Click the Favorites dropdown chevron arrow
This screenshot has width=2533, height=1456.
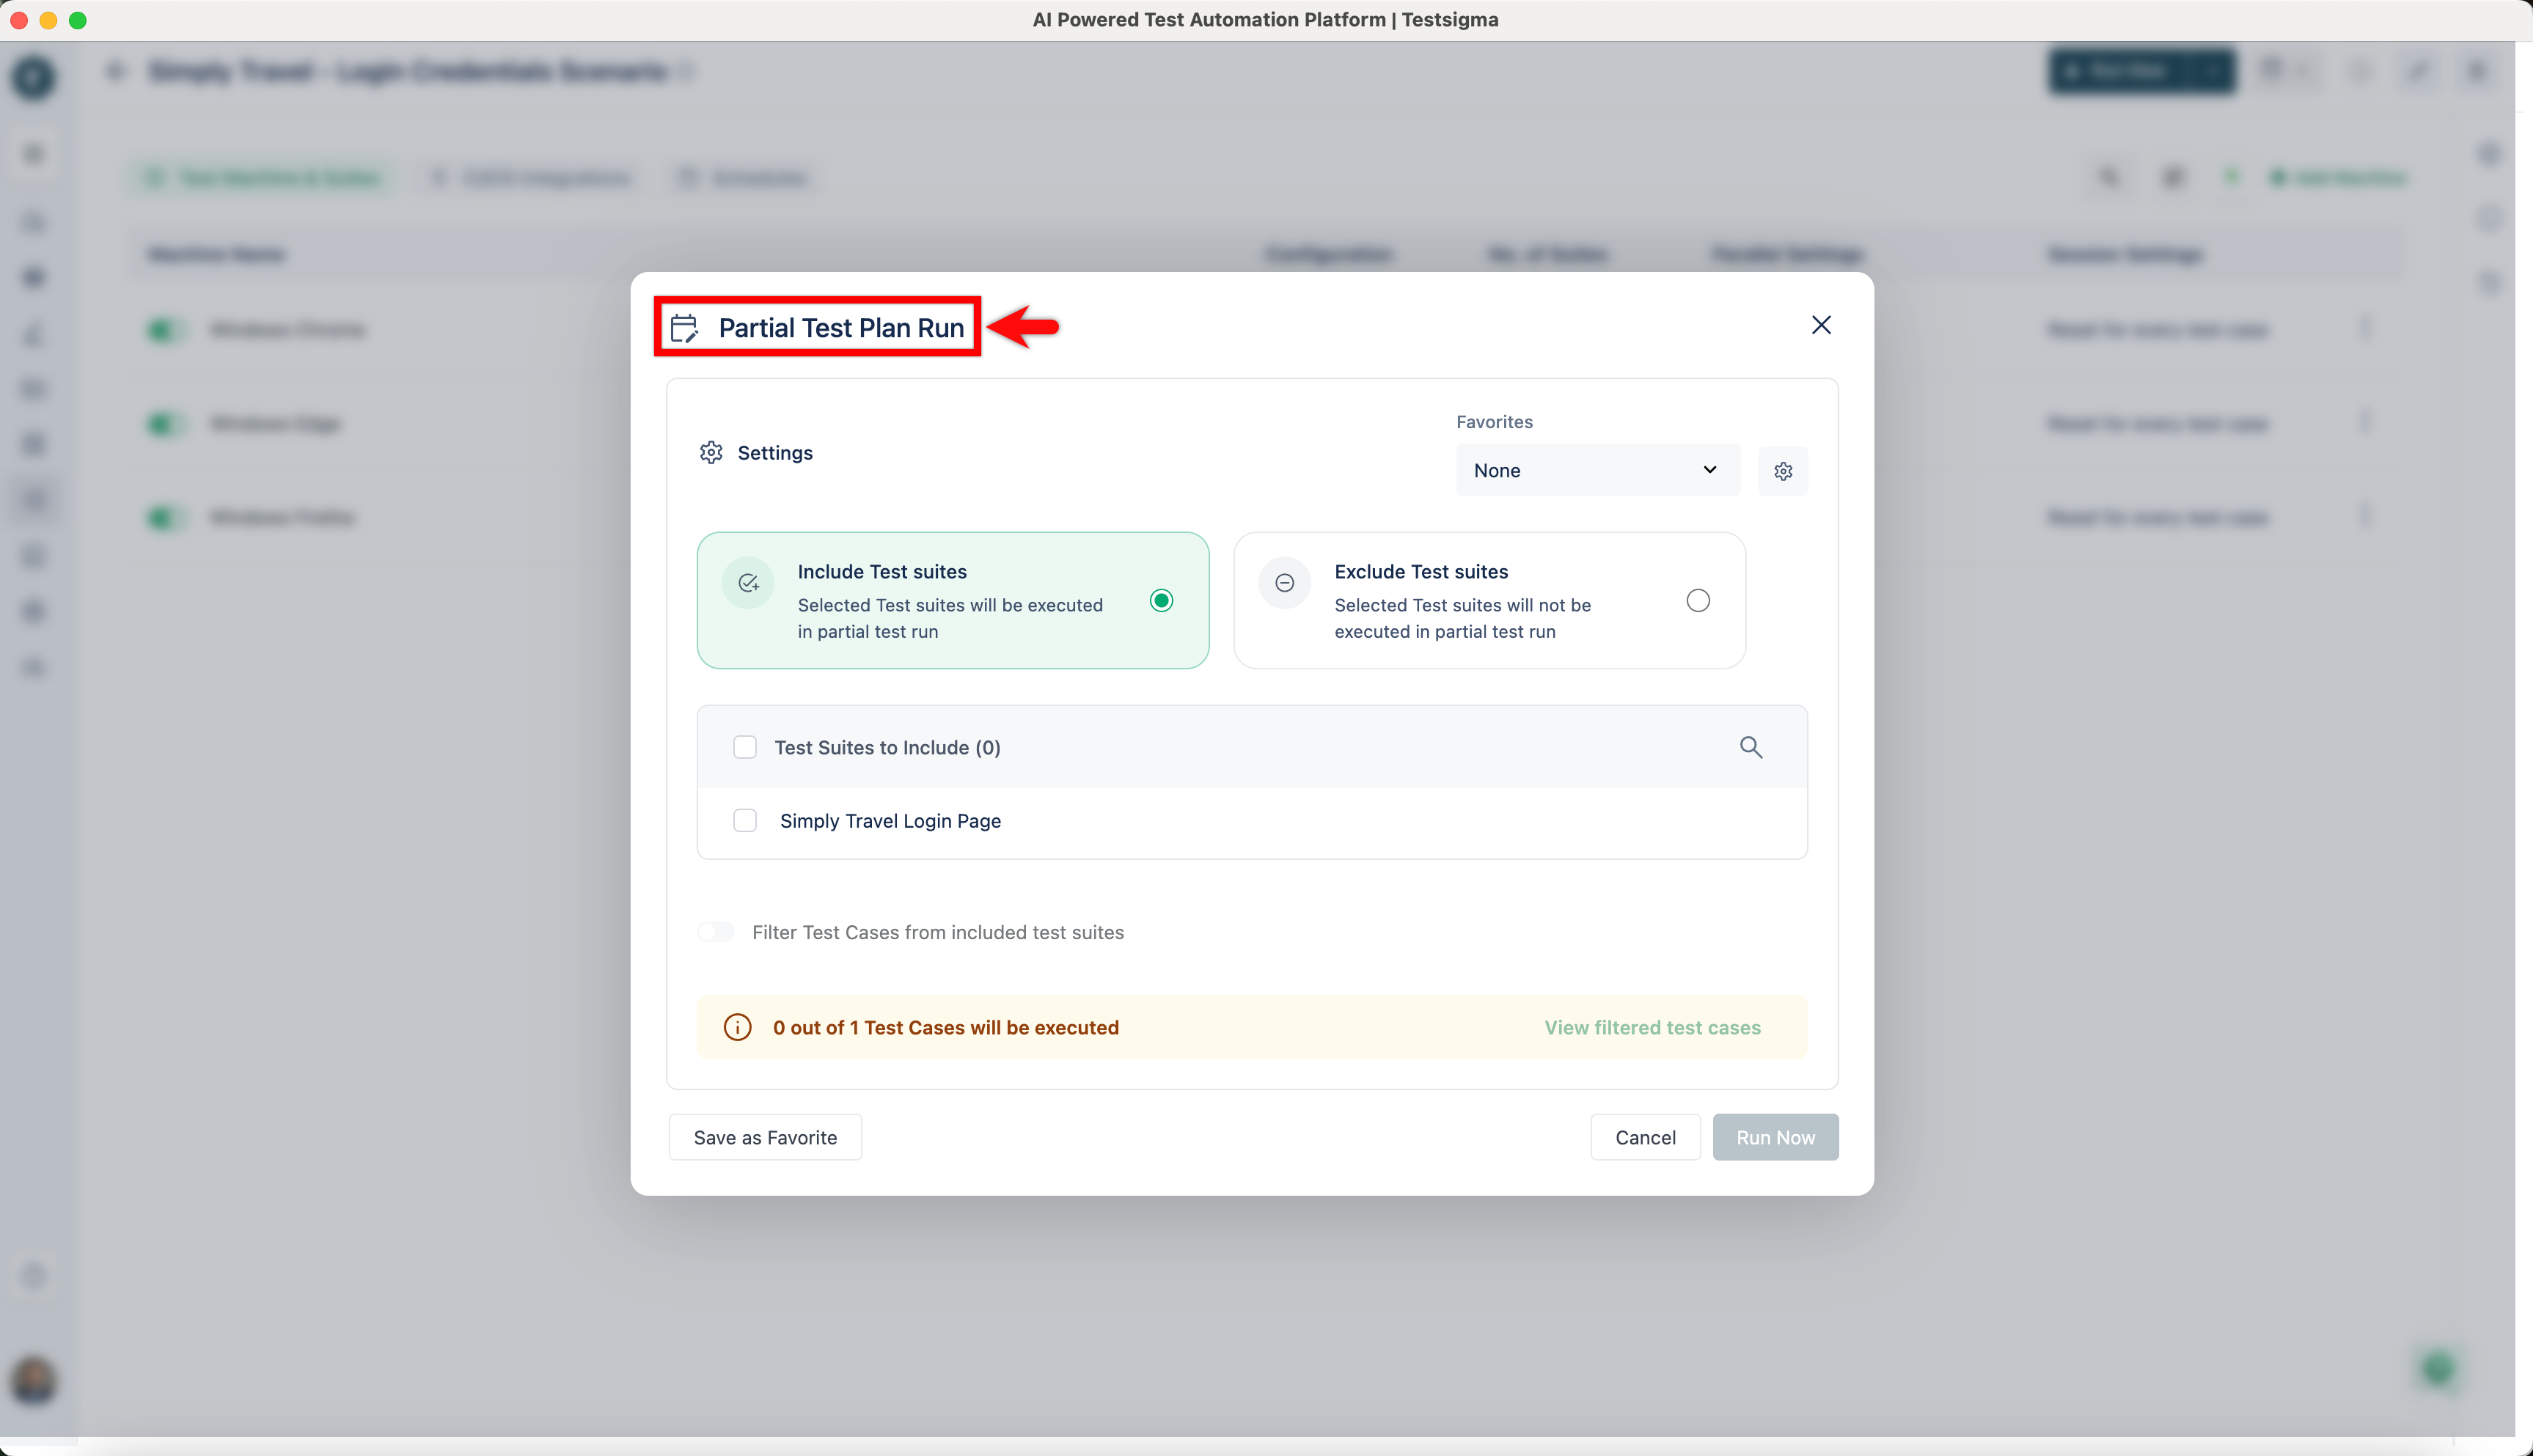[1709, 470]
